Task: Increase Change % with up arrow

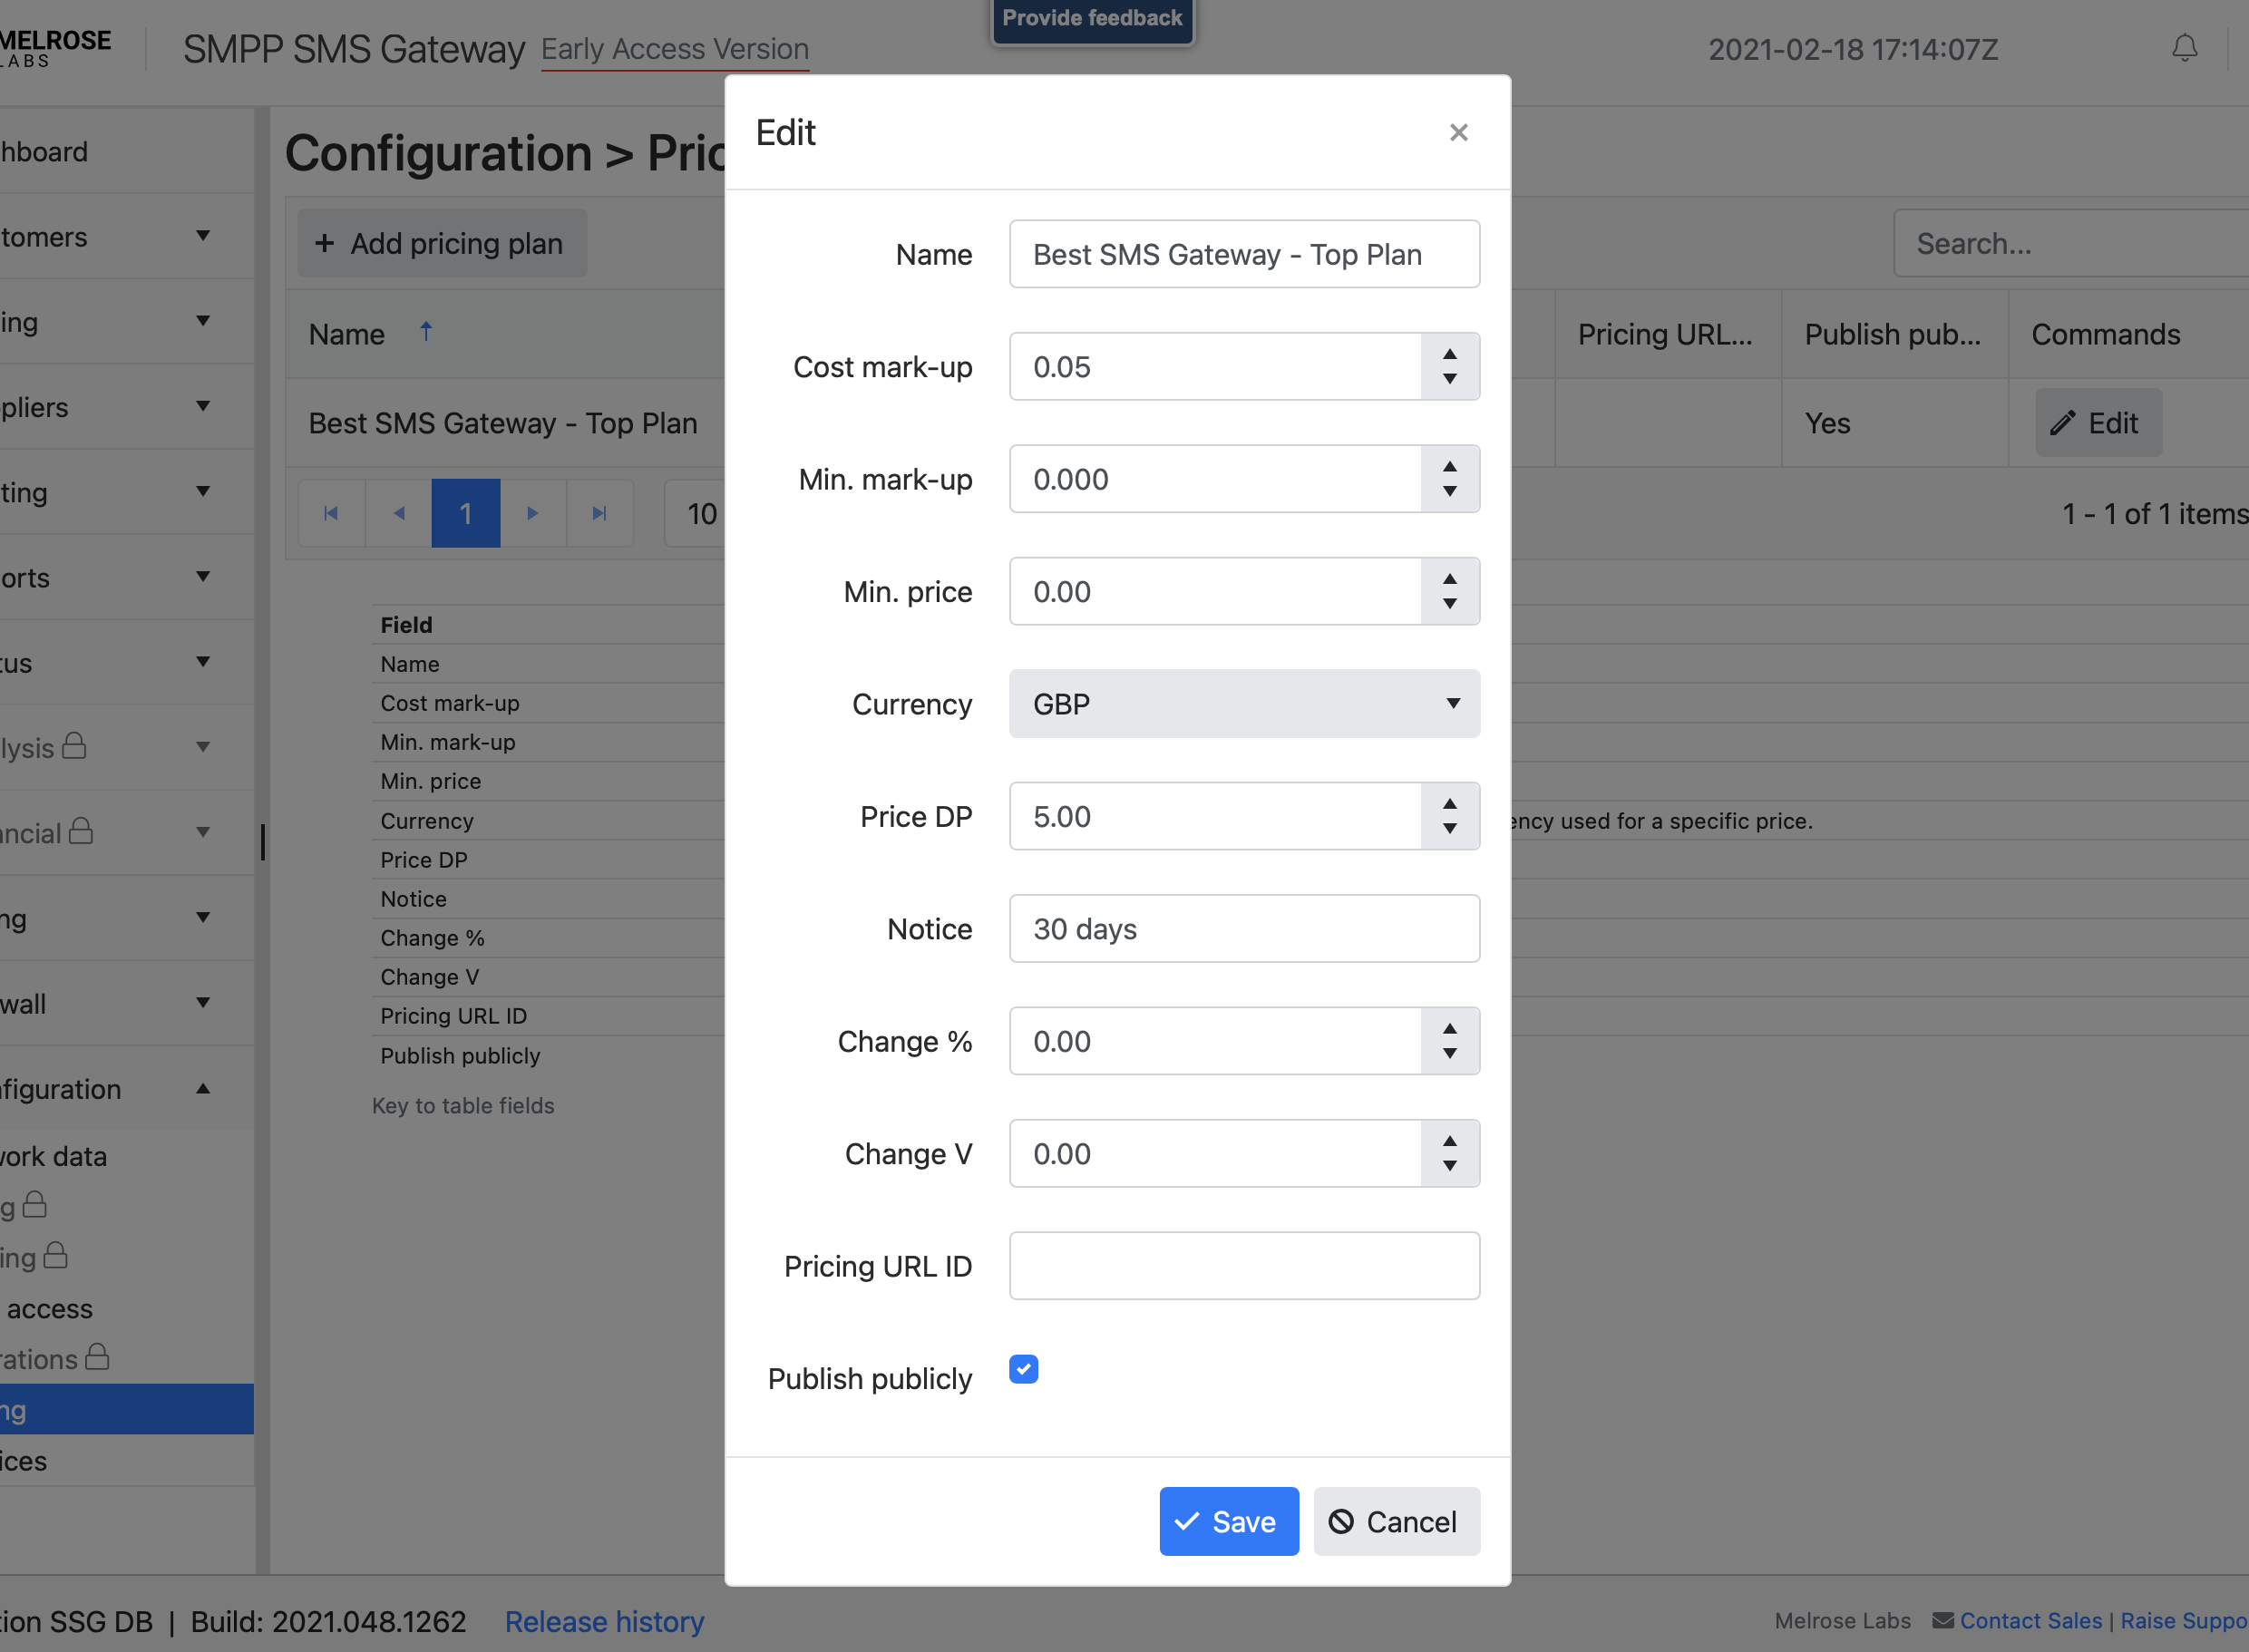Action: pos(1449,1028)
